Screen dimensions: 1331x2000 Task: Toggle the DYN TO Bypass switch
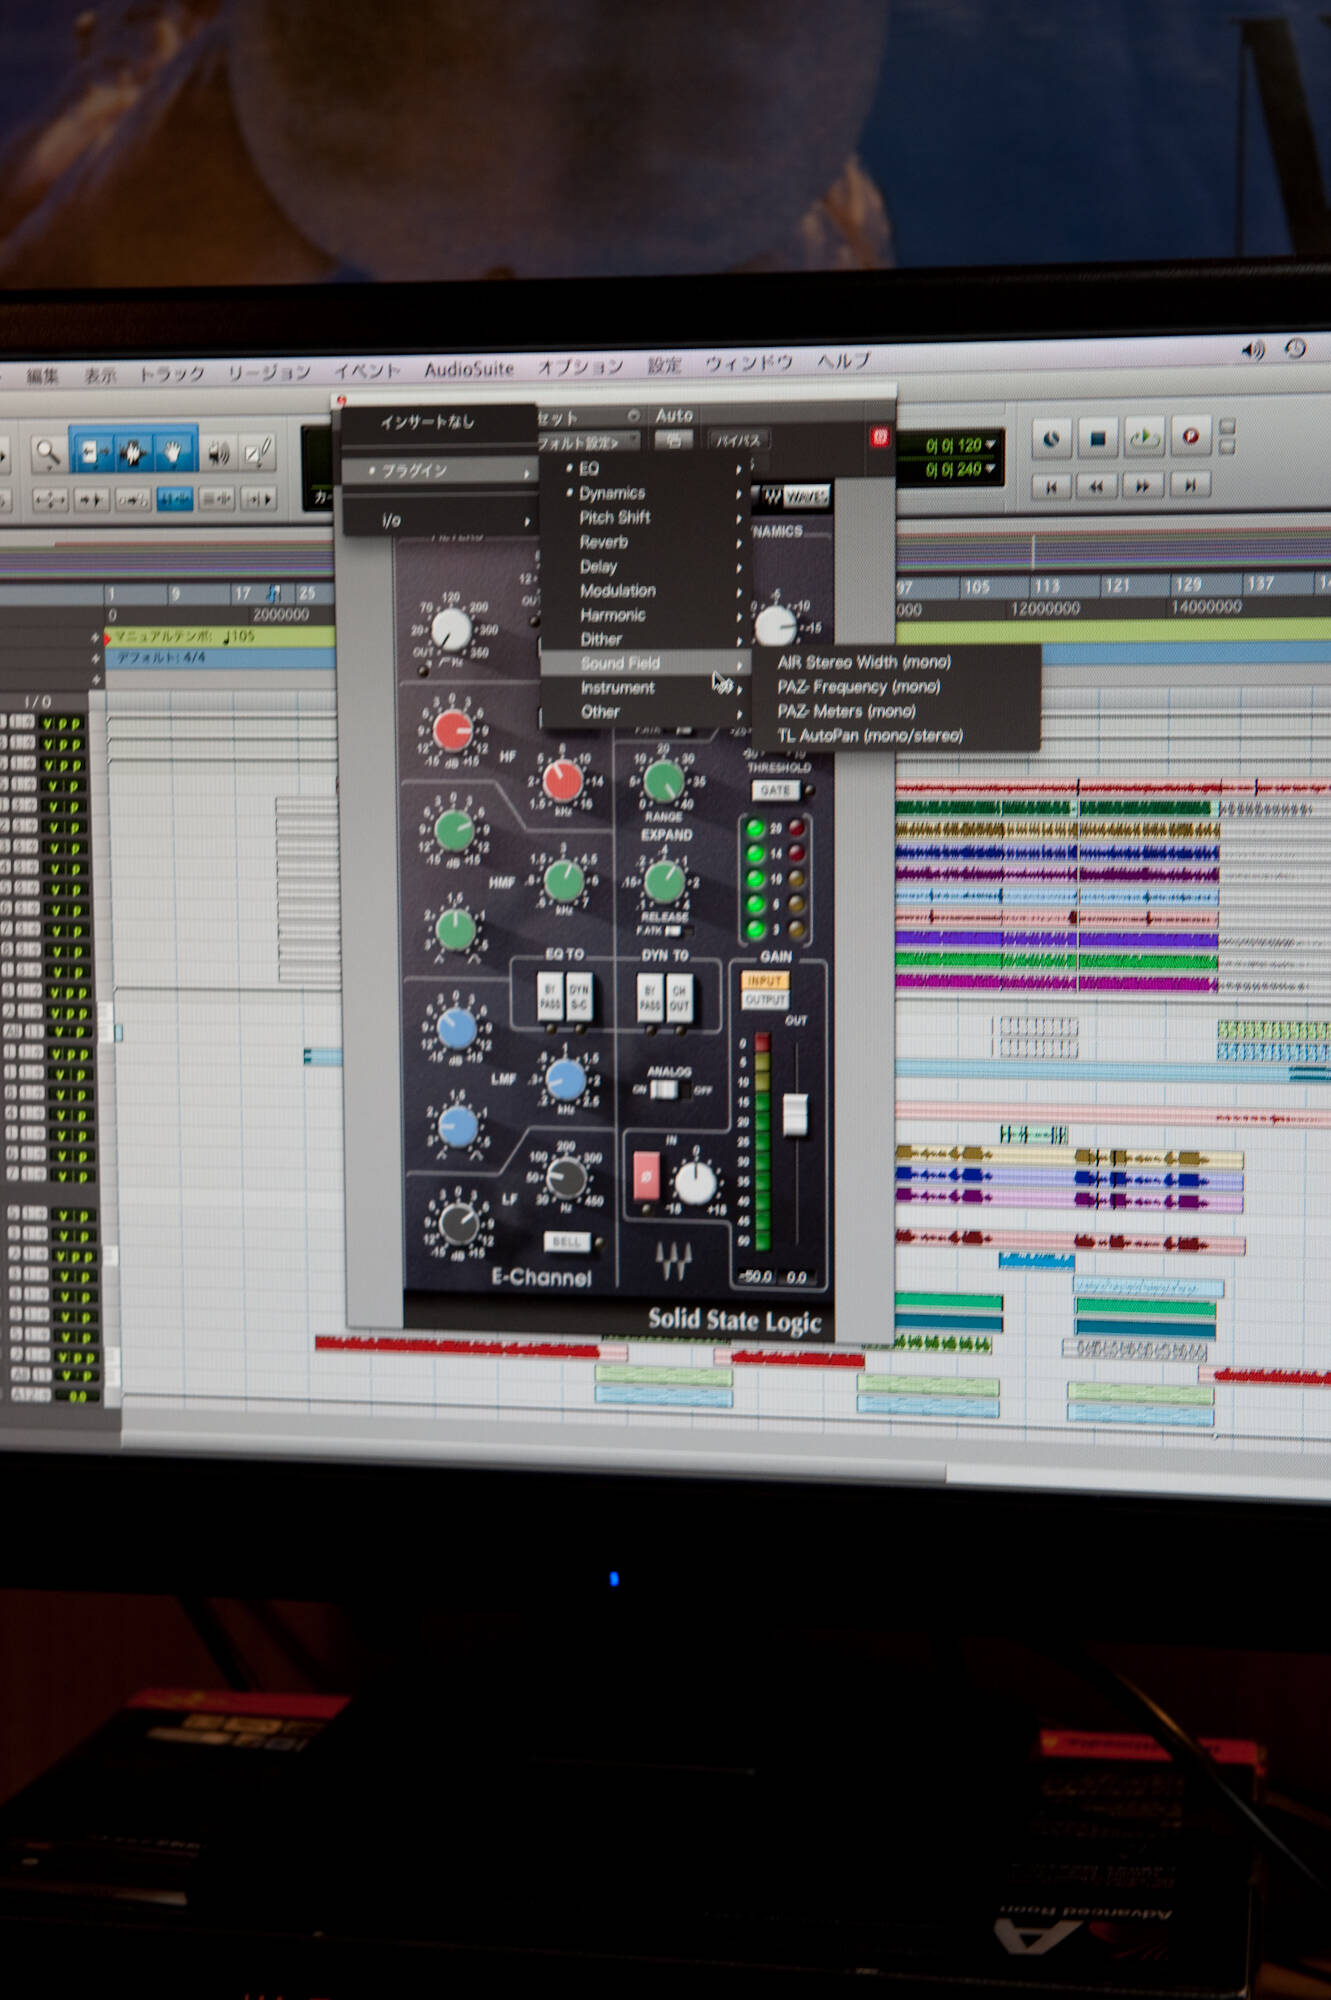(650, 997)
